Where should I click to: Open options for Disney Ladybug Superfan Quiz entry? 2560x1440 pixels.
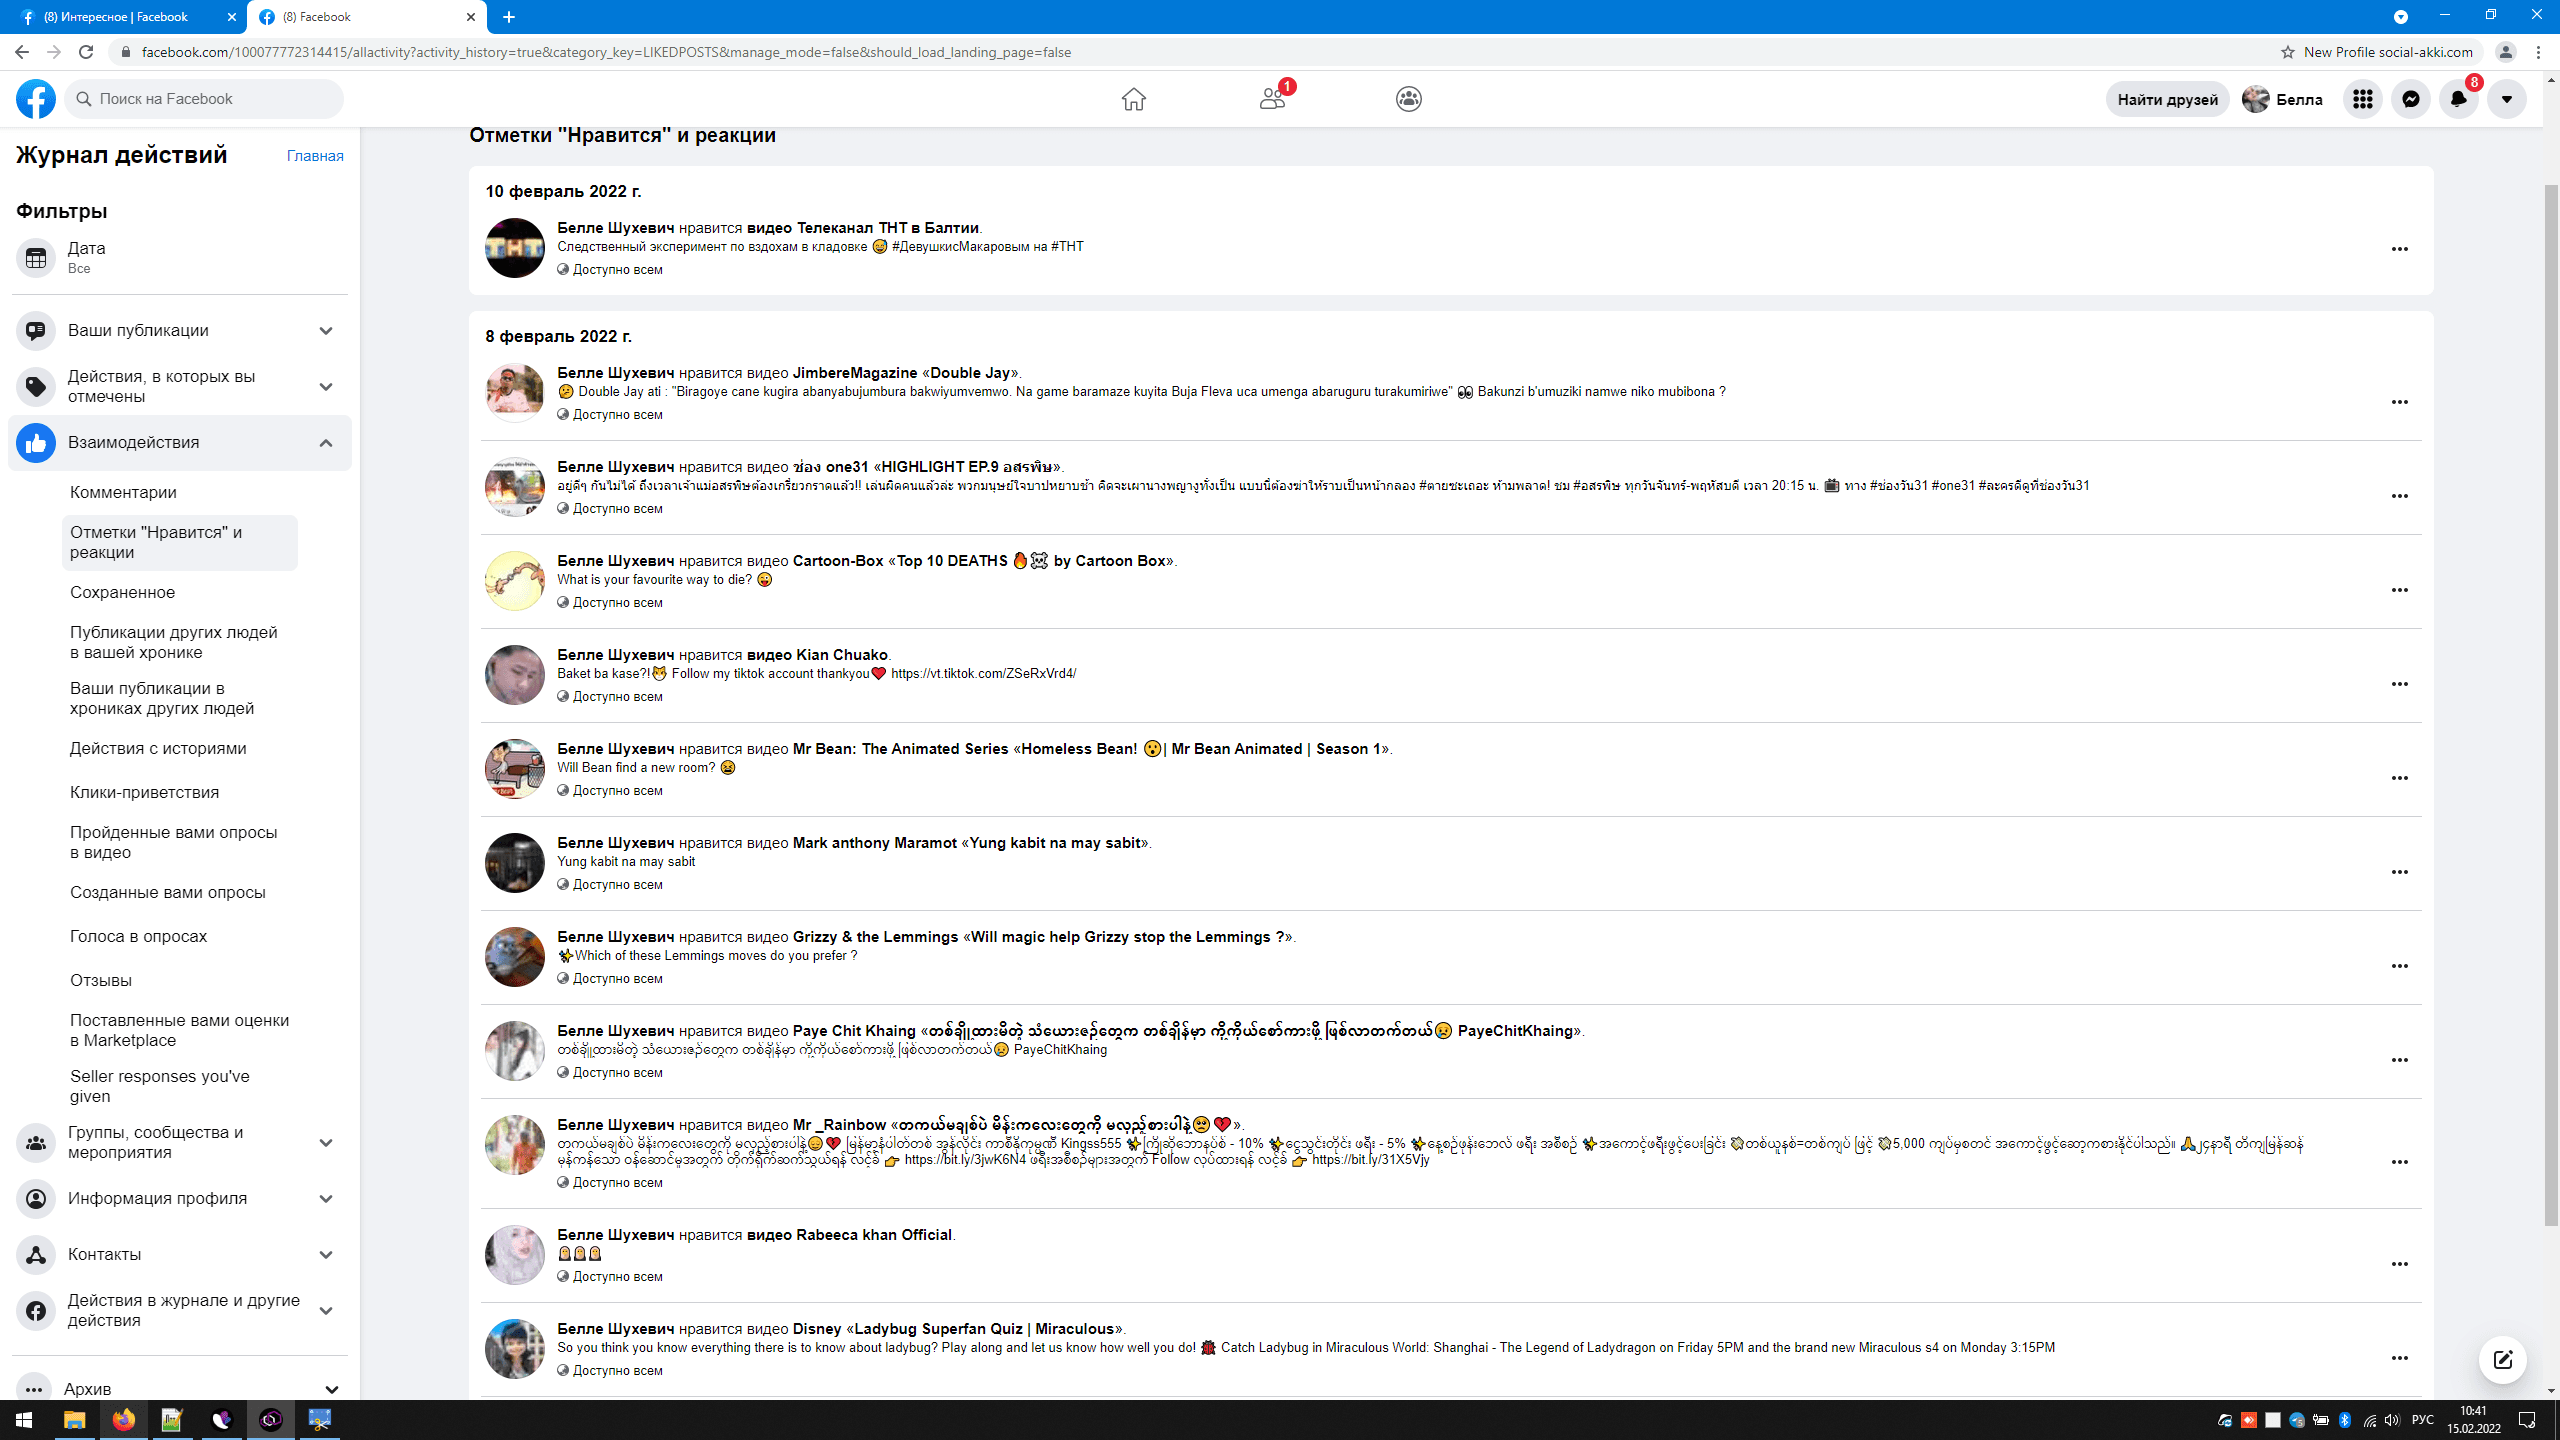point(2399,1358)
